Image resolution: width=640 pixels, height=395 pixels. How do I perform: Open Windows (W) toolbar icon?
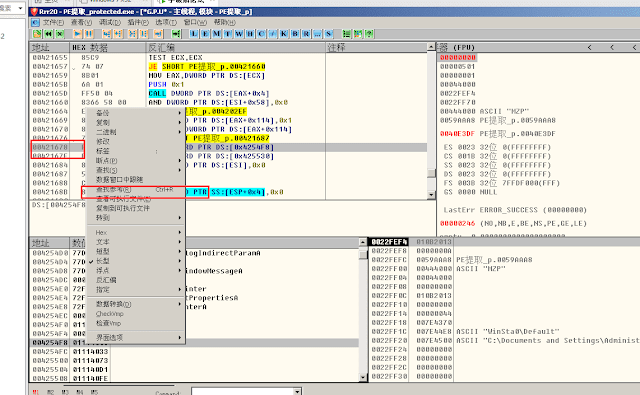[x=239, y=34]
